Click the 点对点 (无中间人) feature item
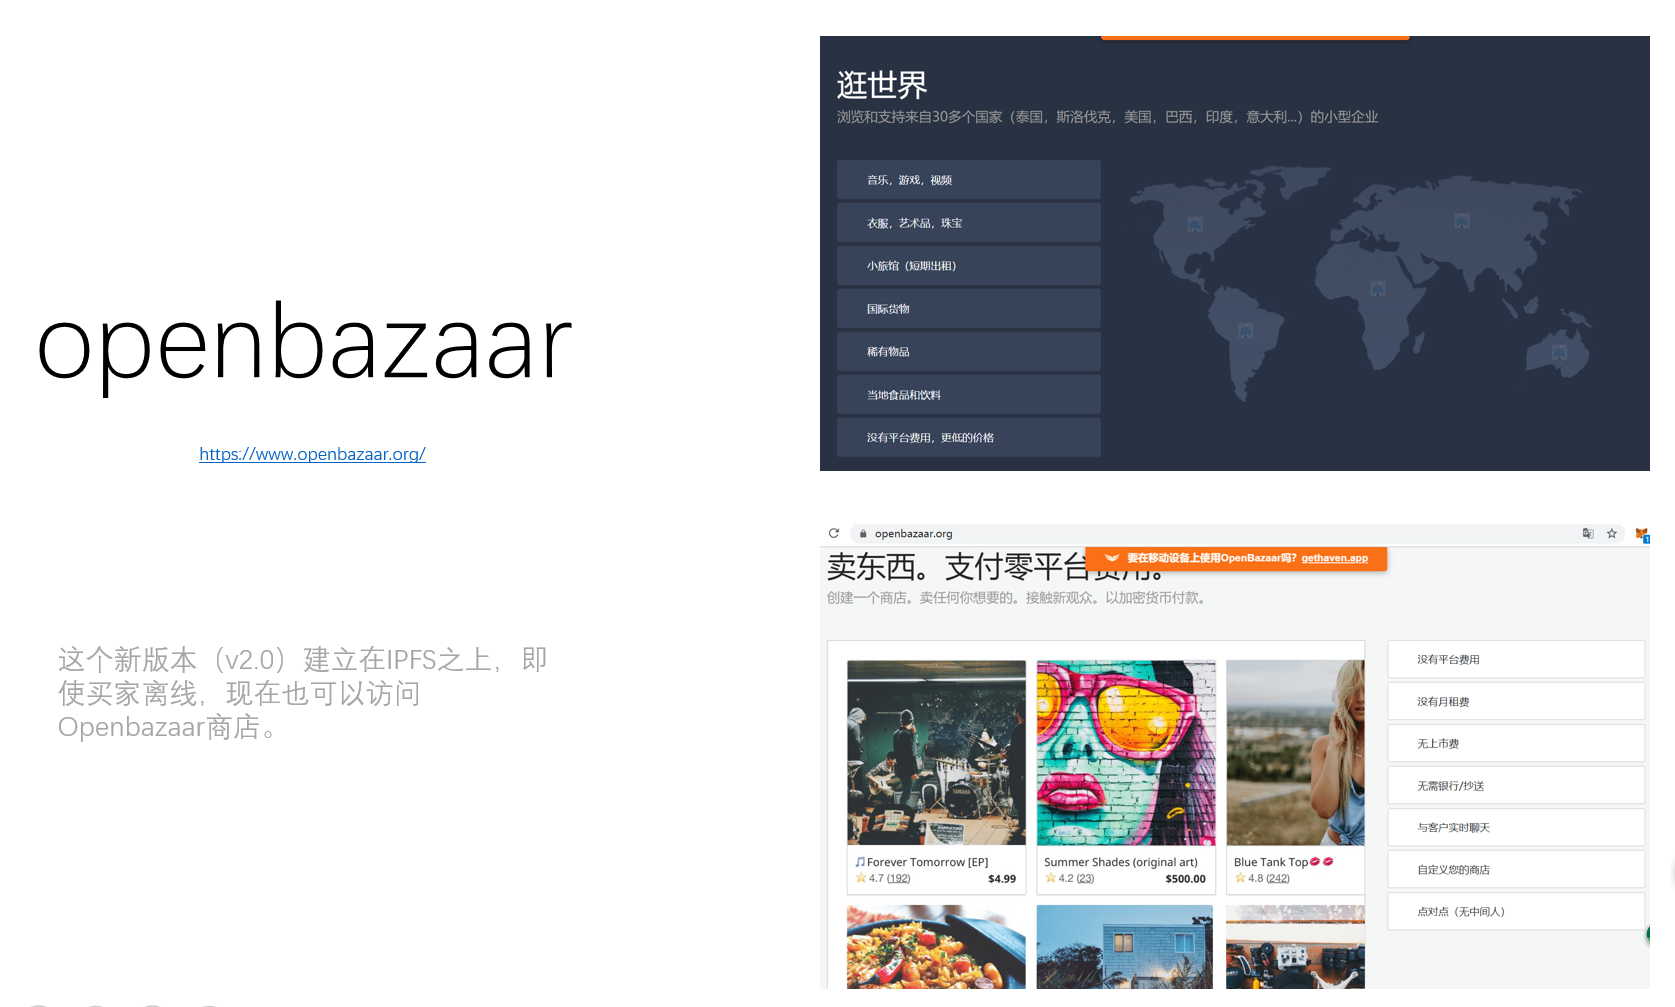 pyautogui.click(x=1516, y=911)
